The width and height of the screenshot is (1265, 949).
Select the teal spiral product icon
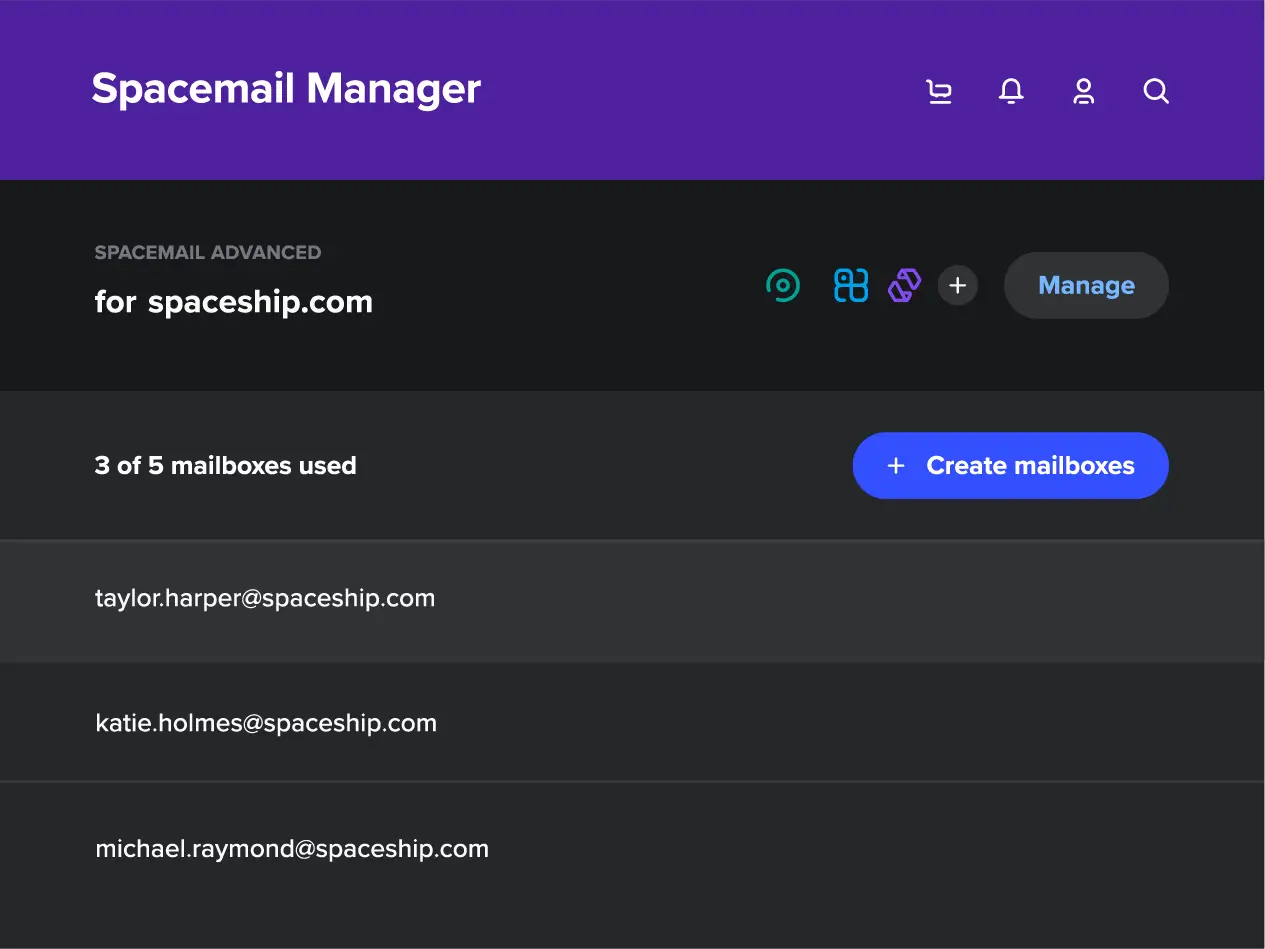pos(783,285)
